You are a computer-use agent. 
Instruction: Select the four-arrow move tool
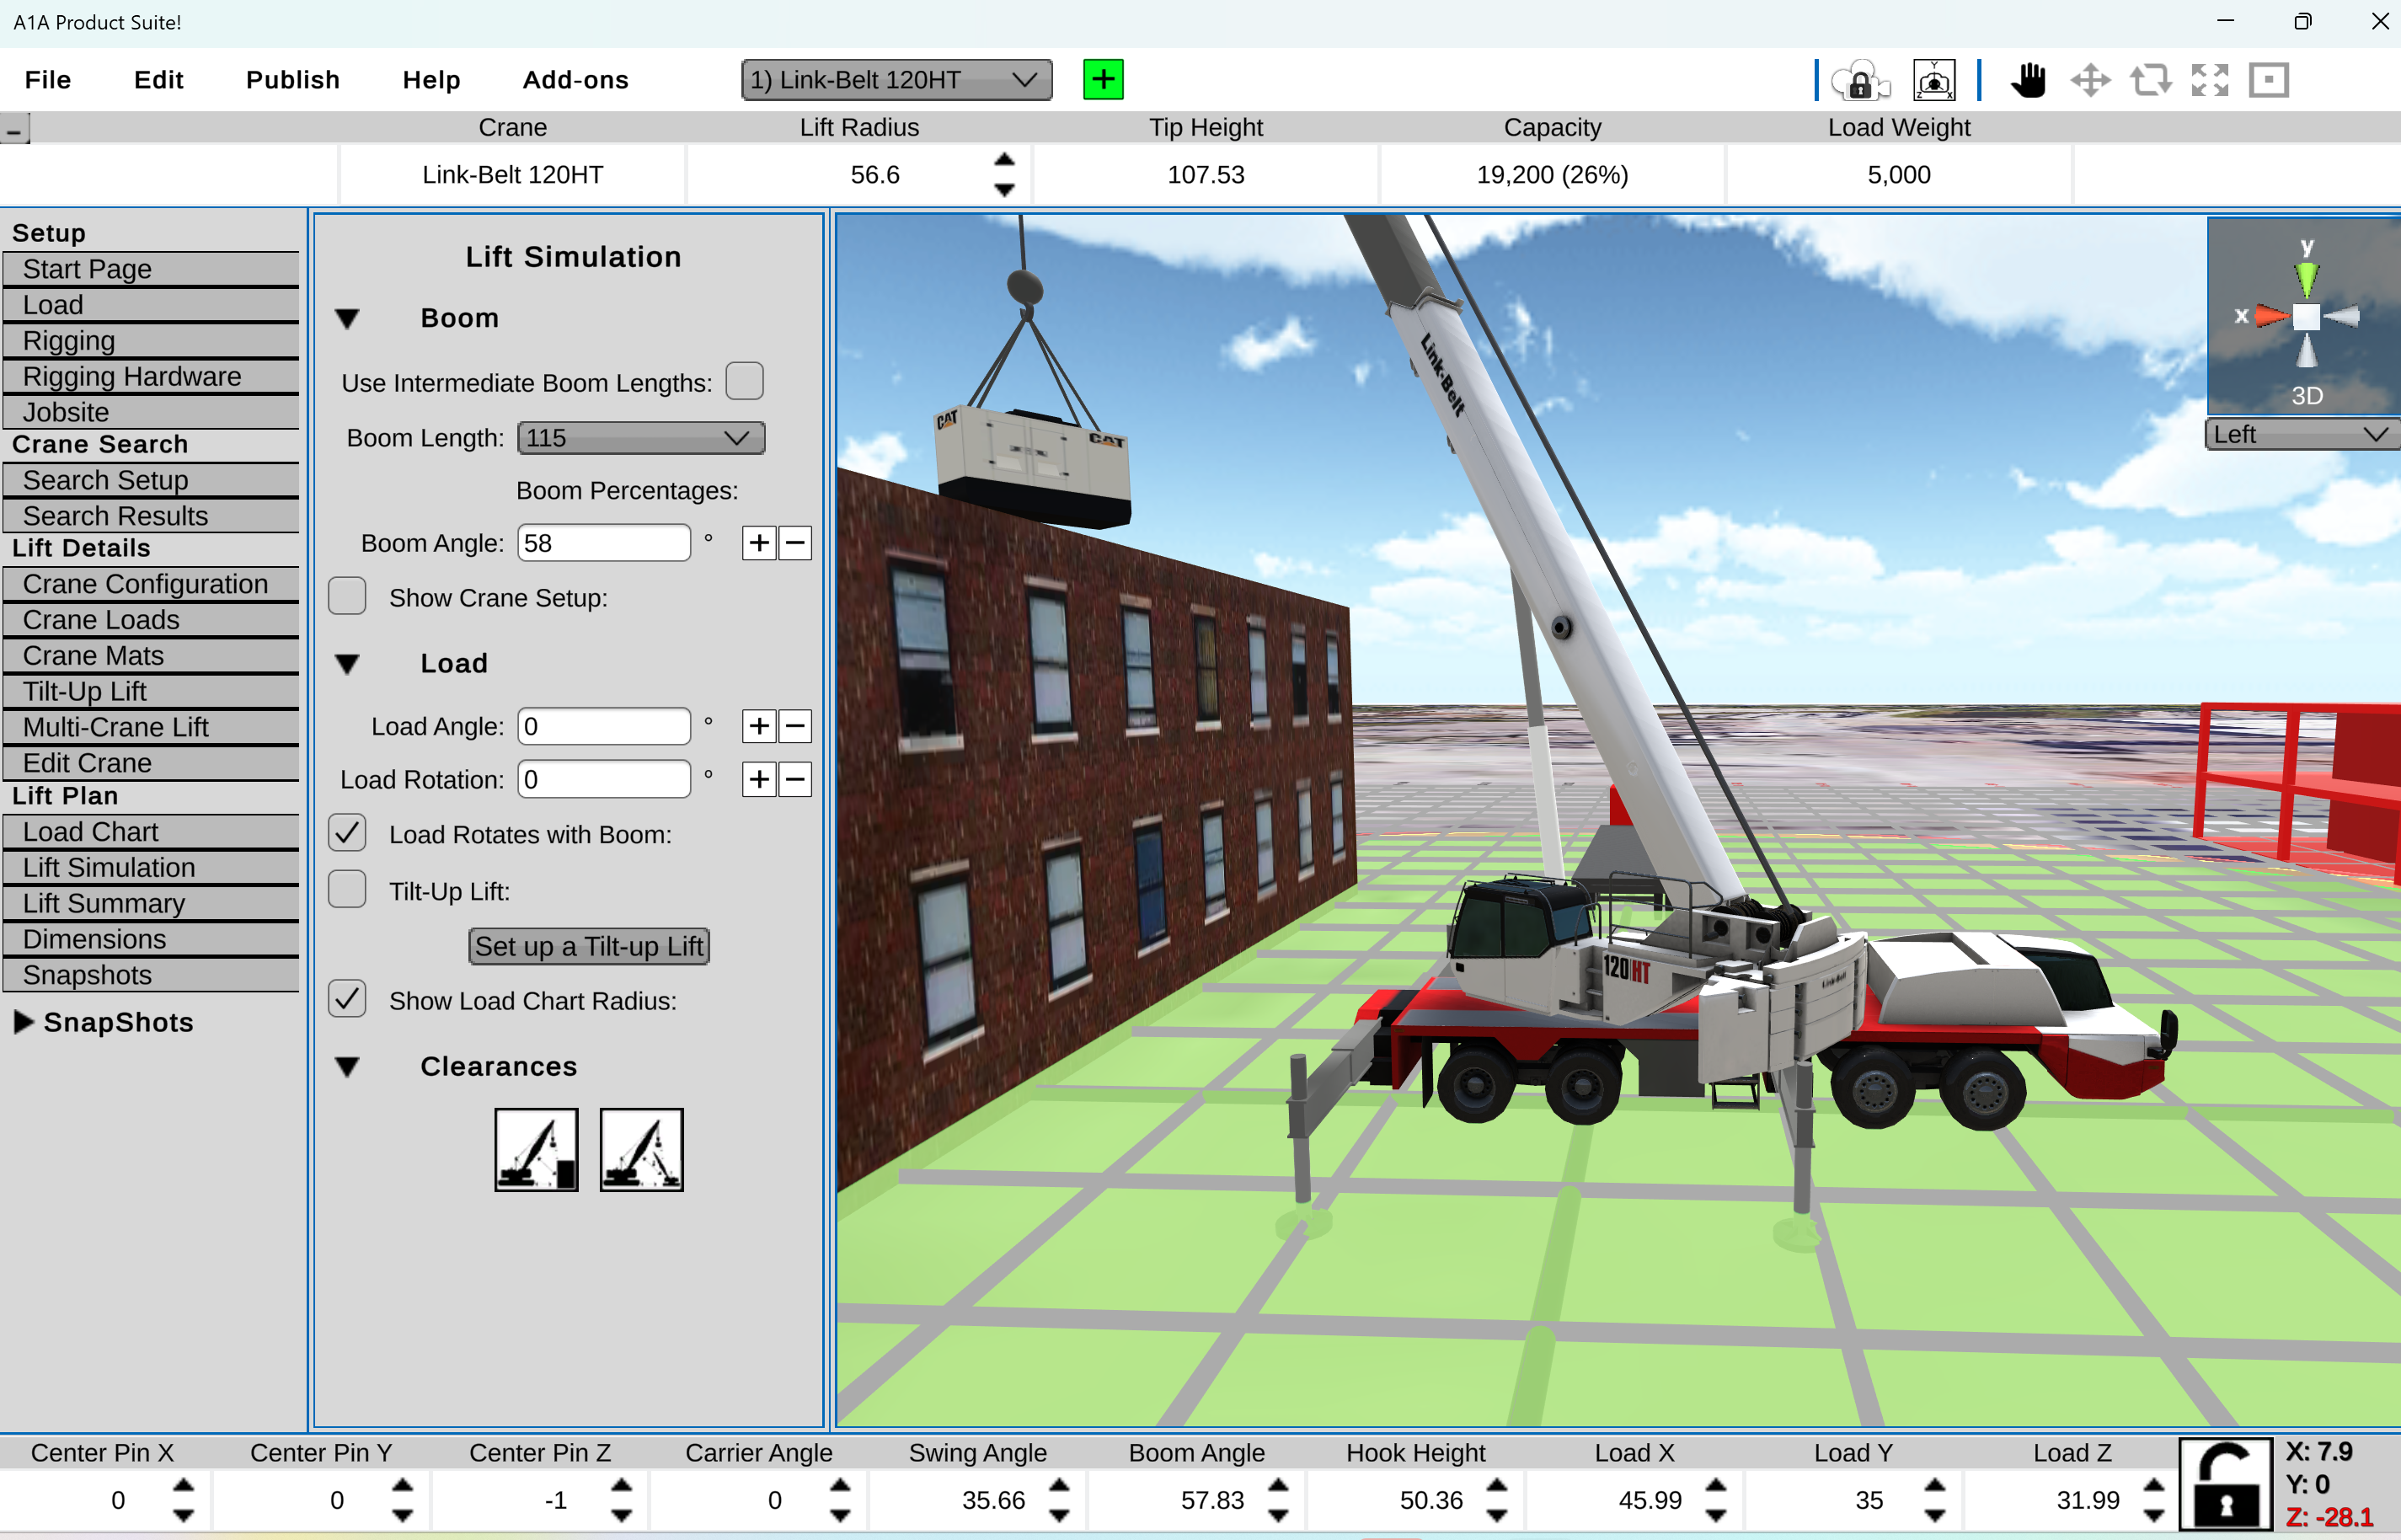(2090, 80)
